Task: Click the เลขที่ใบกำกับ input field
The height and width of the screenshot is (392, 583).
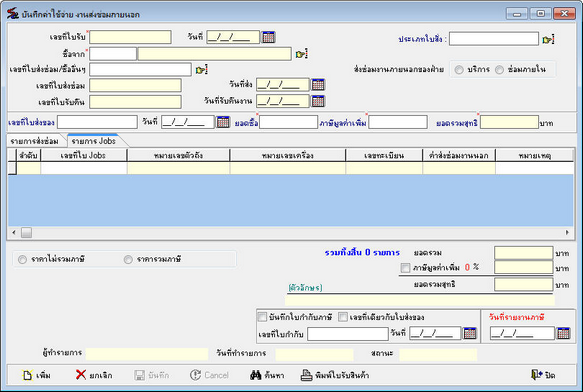Action: point(348,334)
